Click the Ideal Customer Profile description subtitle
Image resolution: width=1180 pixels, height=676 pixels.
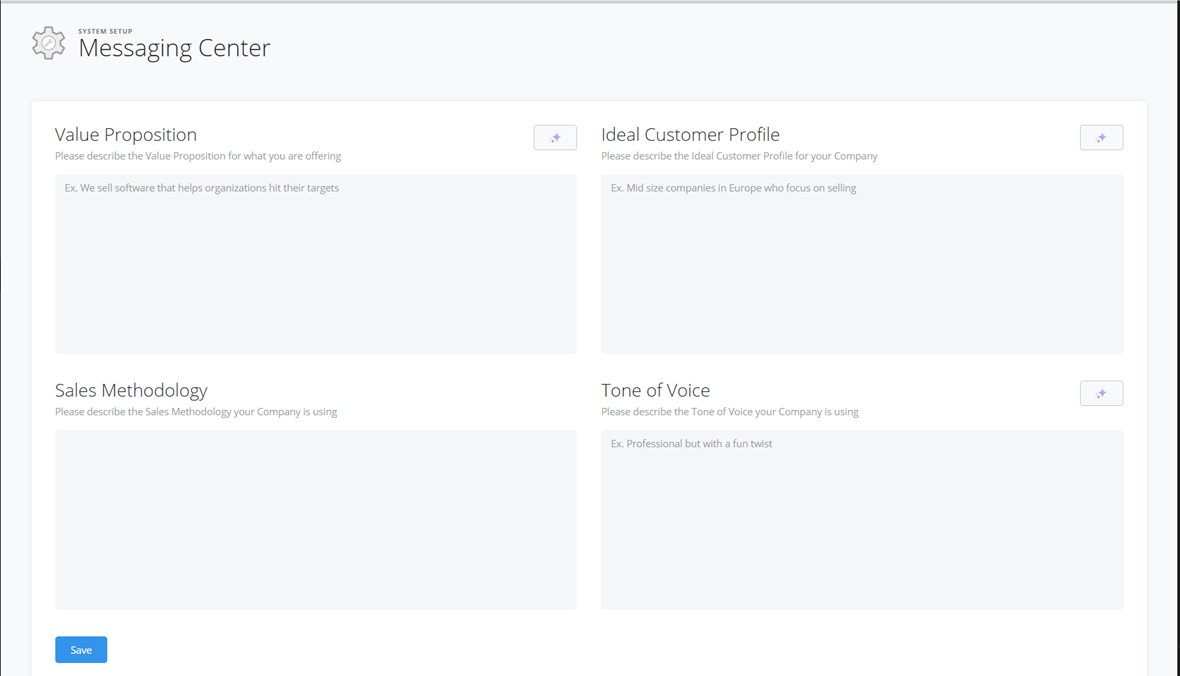[739, 156]
